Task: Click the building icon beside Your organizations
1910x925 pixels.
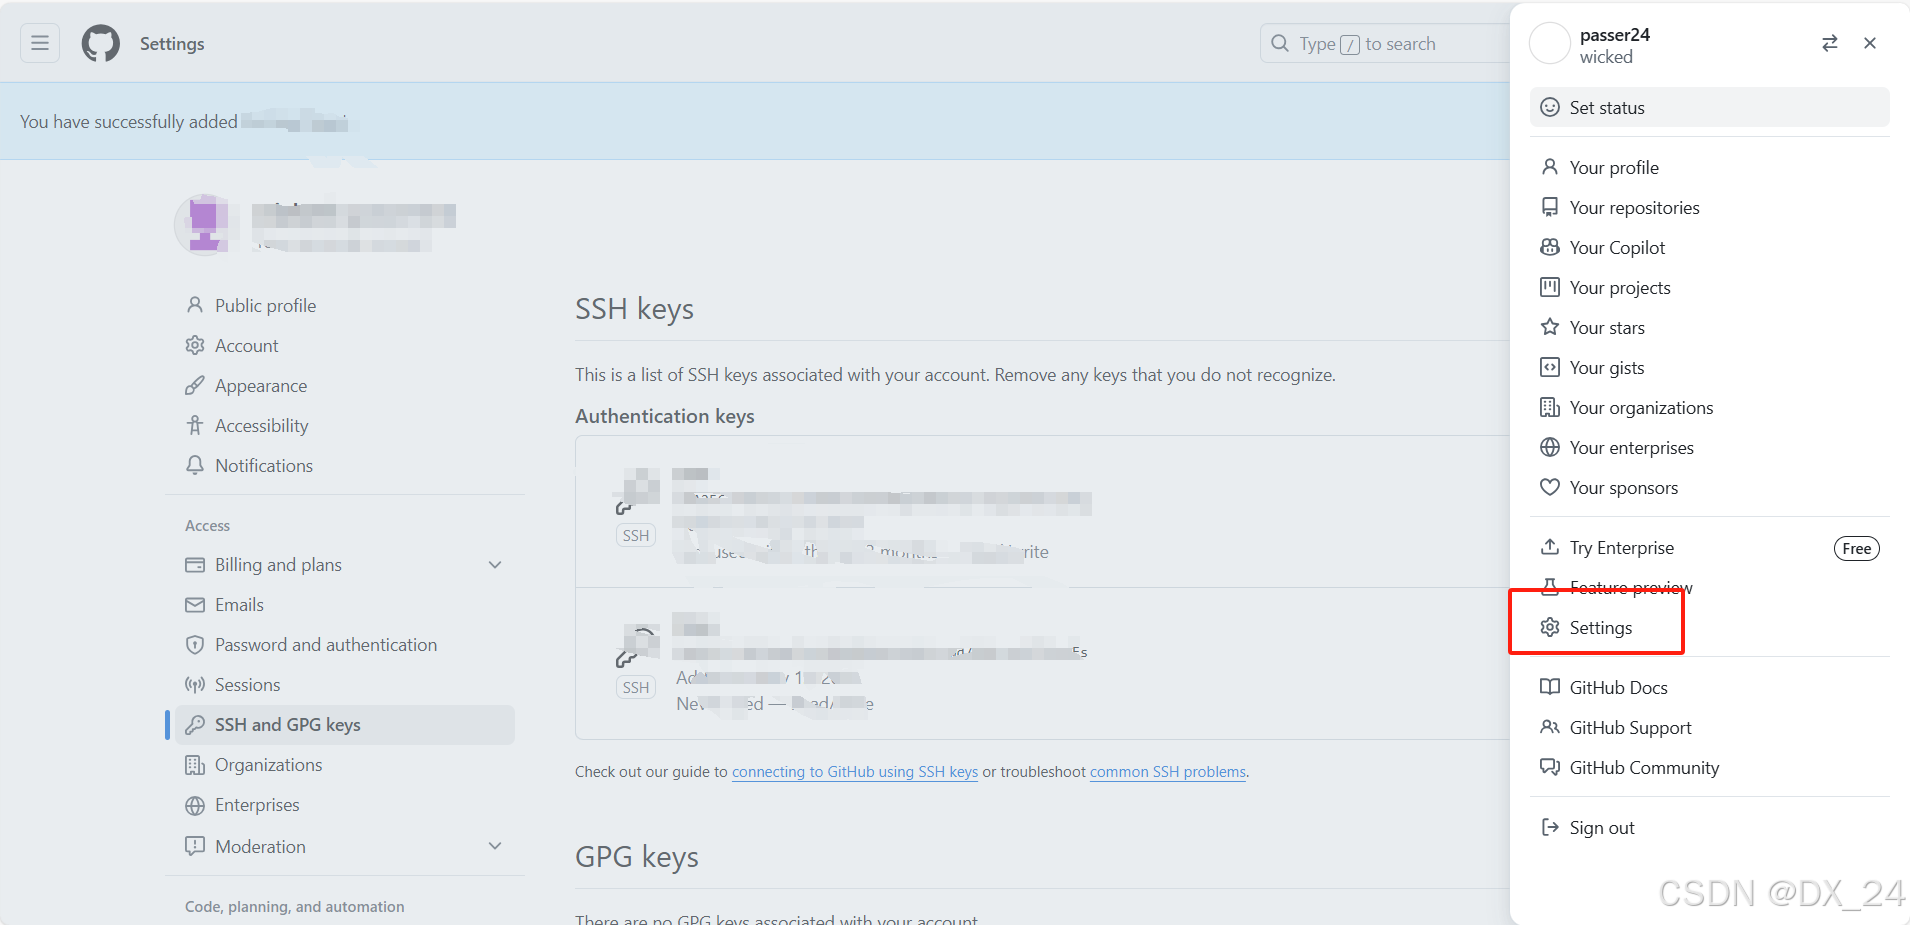Action: (1550, 407)
